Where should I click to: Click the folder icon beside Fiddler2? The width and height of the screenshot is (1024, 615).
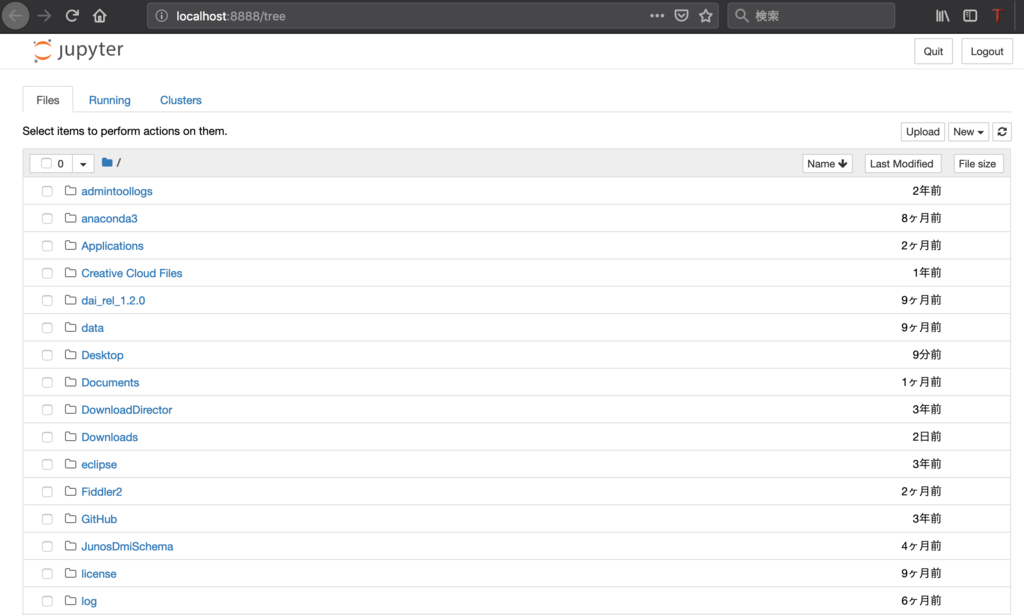click(71, 492)
